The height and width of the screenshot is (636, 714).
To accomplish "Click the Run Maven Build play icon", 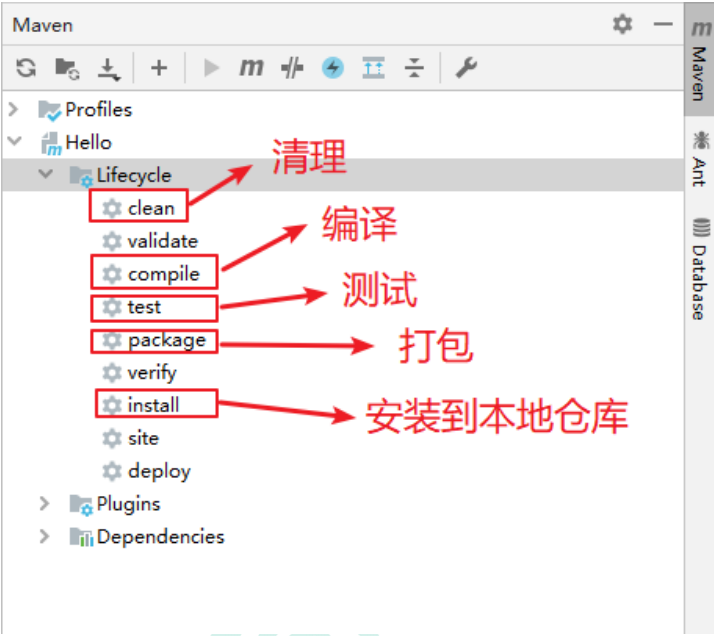I will tap(211, 68).
